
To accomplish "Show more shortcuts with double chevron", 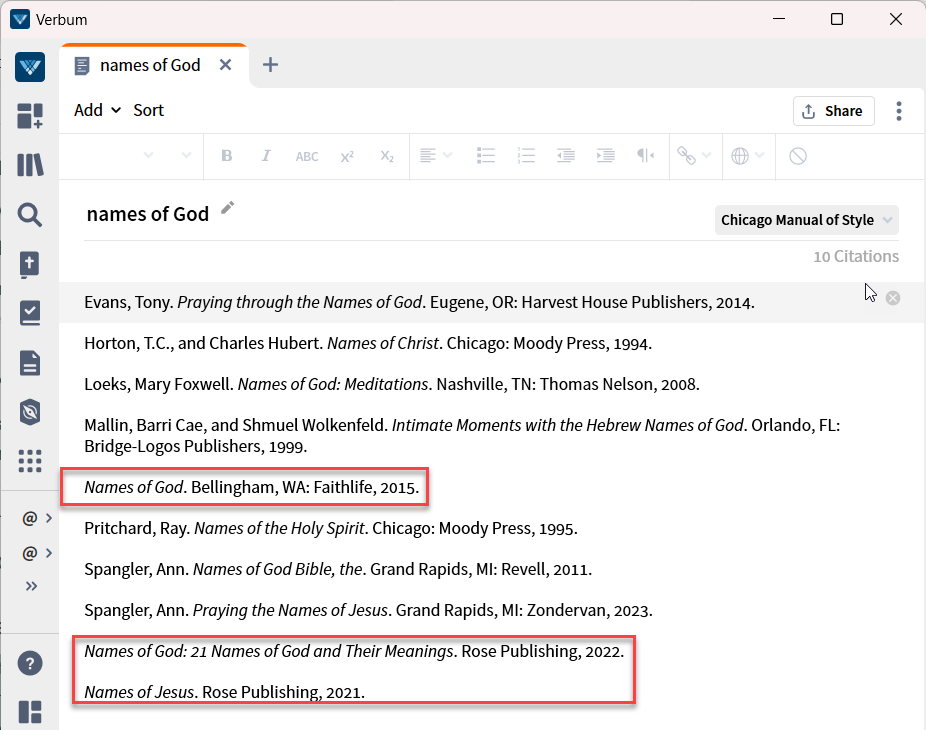I will (x=31, y=586).
